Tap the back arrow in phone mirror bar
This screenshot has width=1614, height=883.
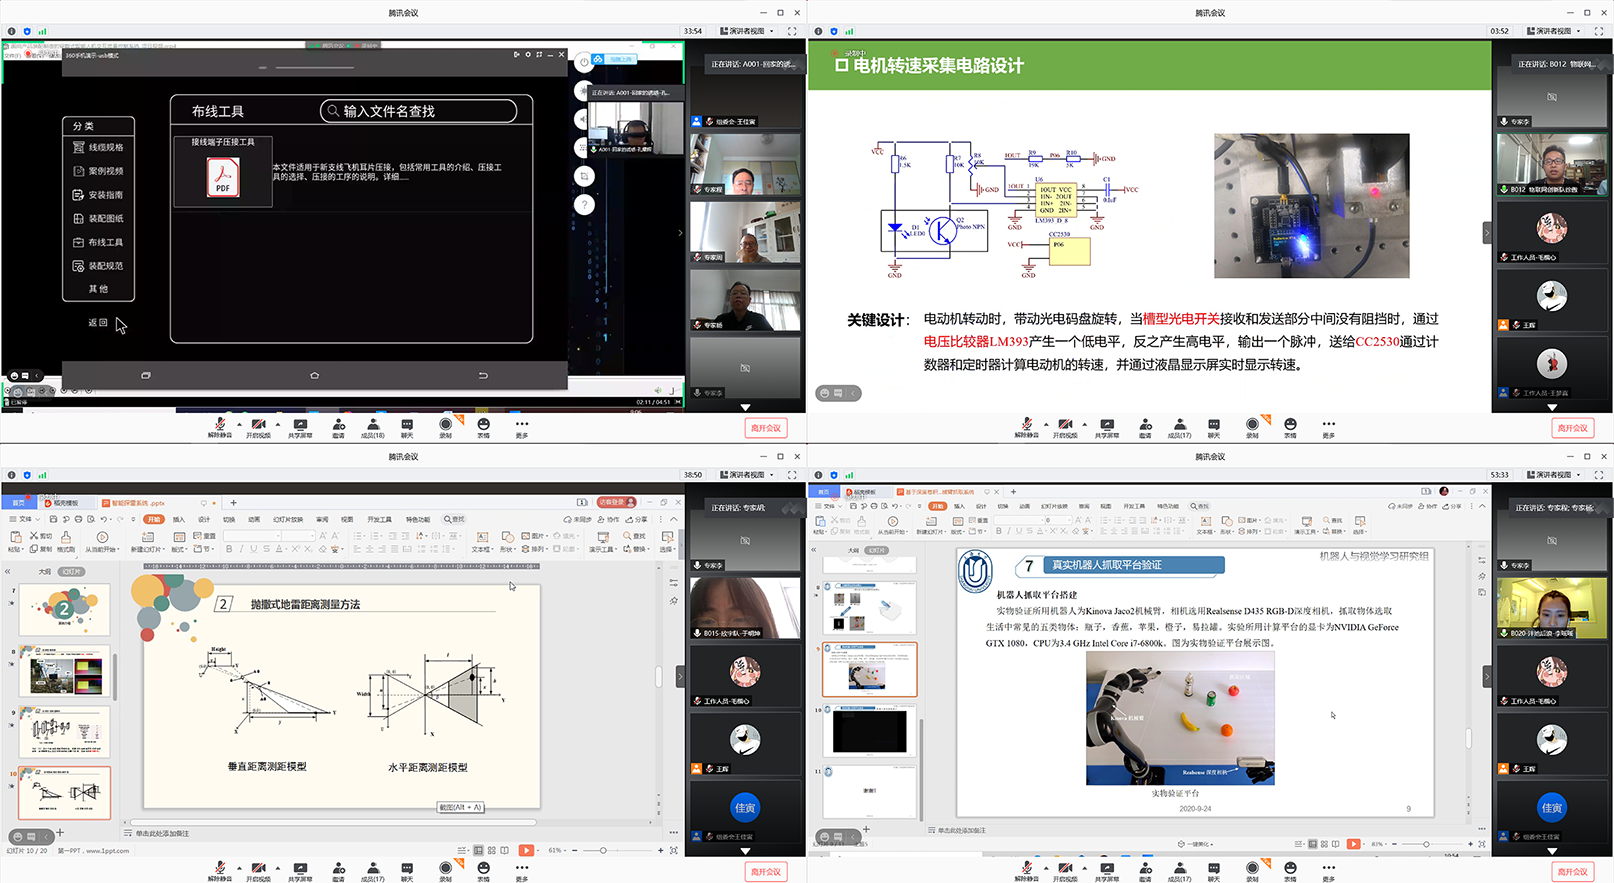click(x=482, y=375)
